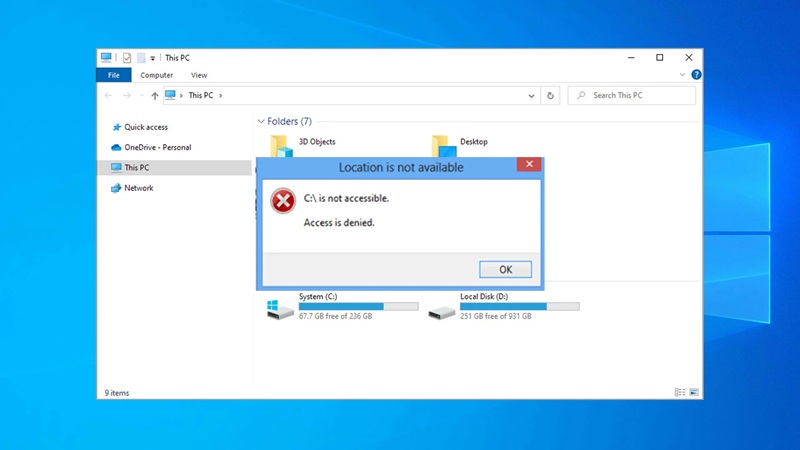Click the This PC icon in the title bar
The width and height of the screenshot is (800, 450).
point(106,58)
